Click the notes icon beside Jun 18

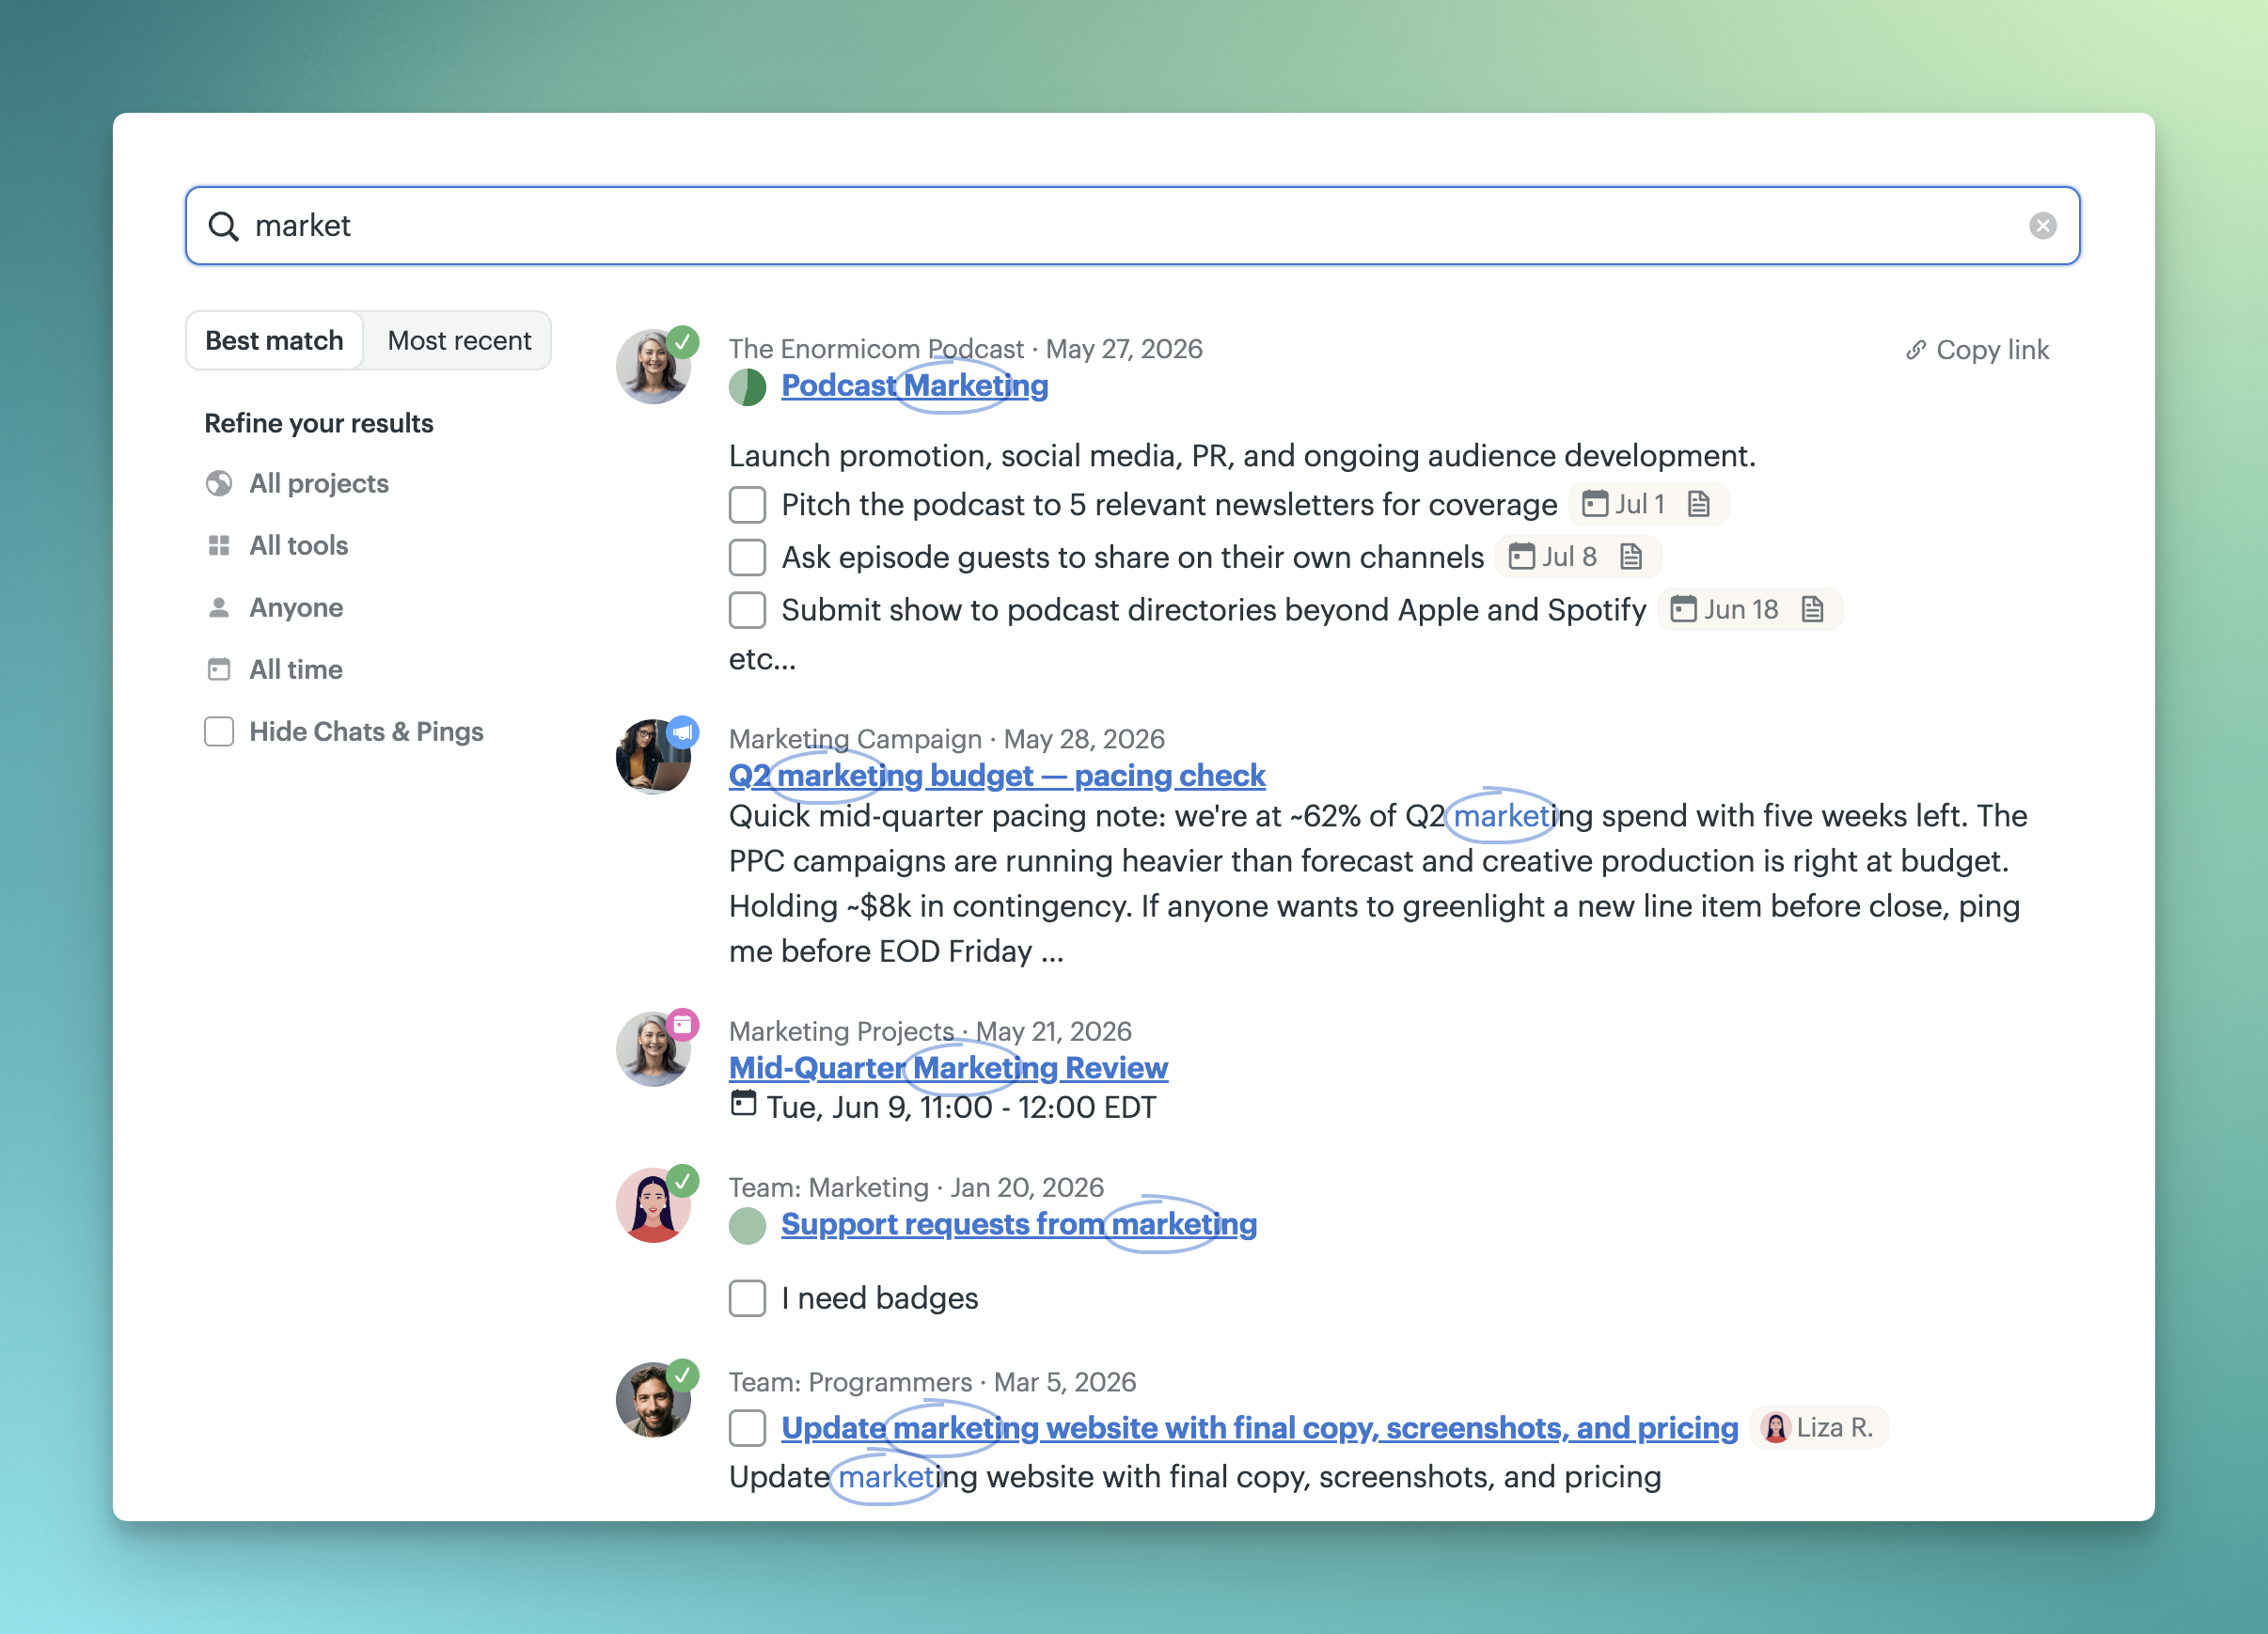point(1812,609)
